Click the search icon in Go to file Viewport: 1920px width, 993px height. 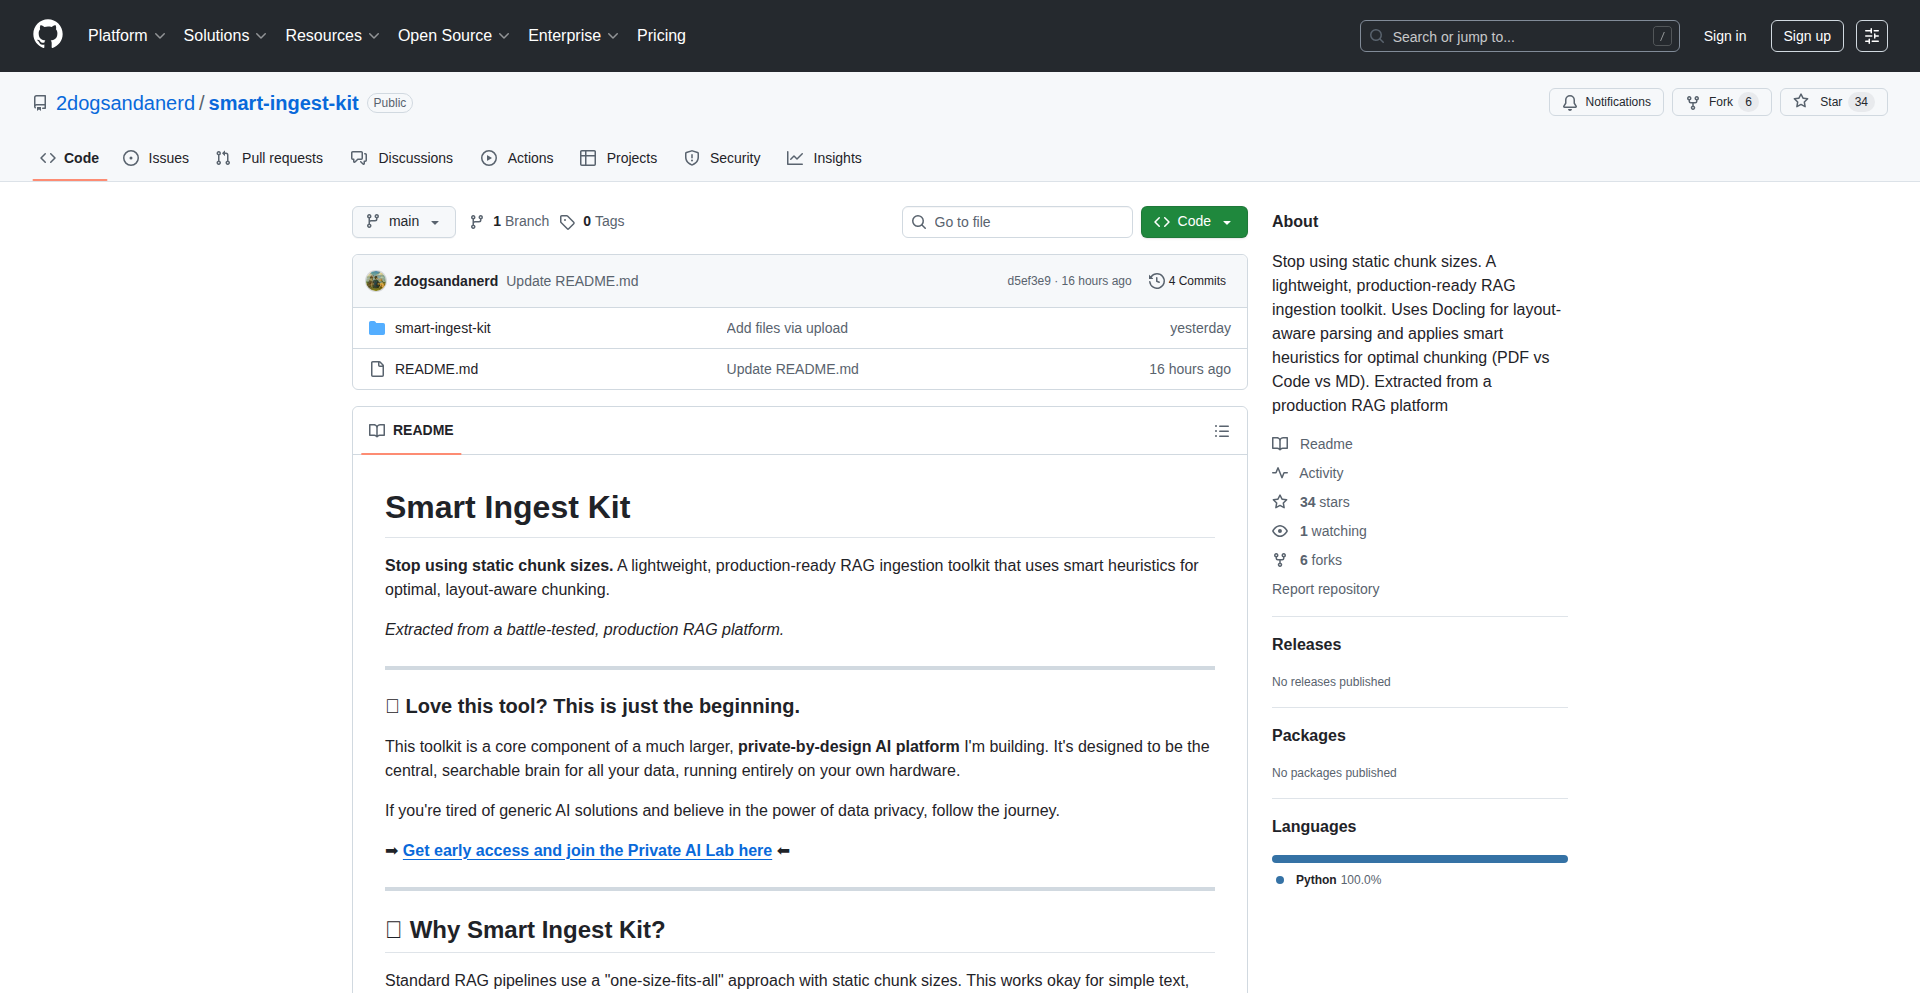(x=919, y=222)
